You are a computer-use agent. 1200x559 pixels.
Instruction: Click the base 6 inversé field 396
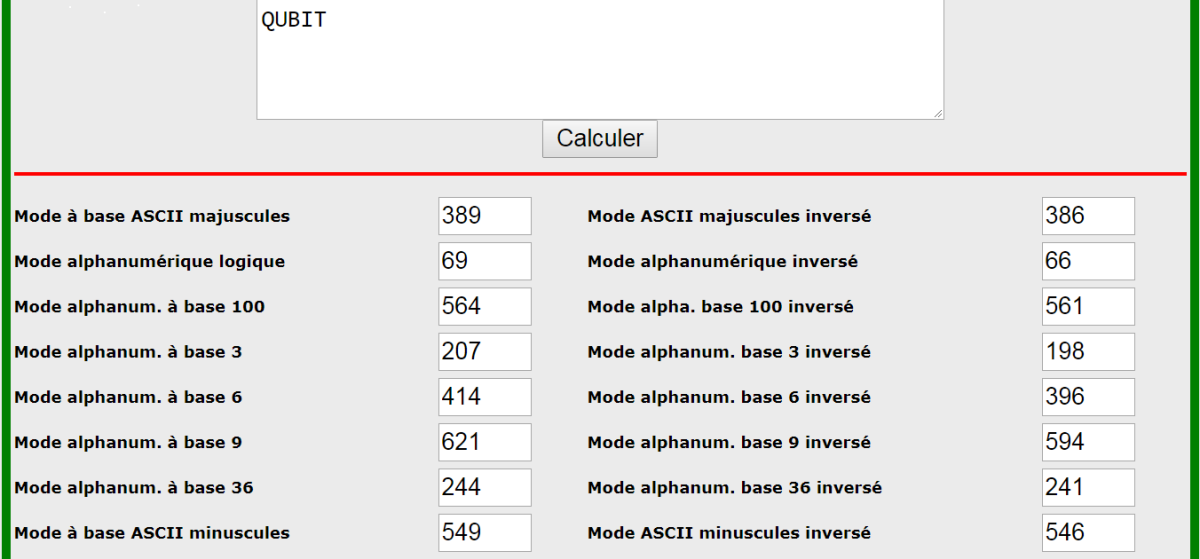pyautogui.click(x=1087, y=397)
